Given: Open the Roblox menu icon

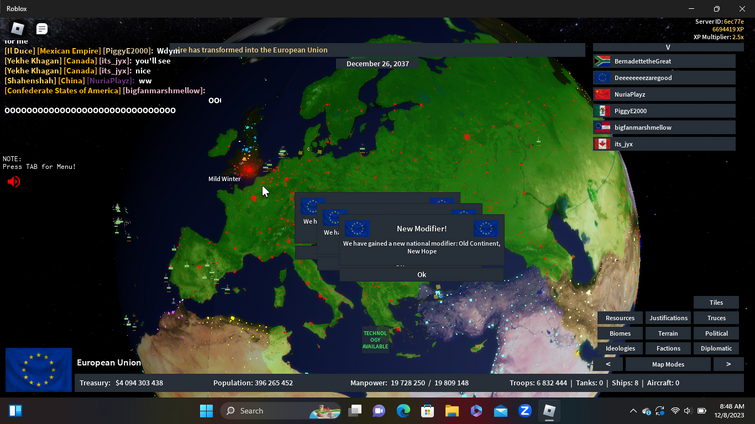Looking at the screenshot, I should point(18,29).
